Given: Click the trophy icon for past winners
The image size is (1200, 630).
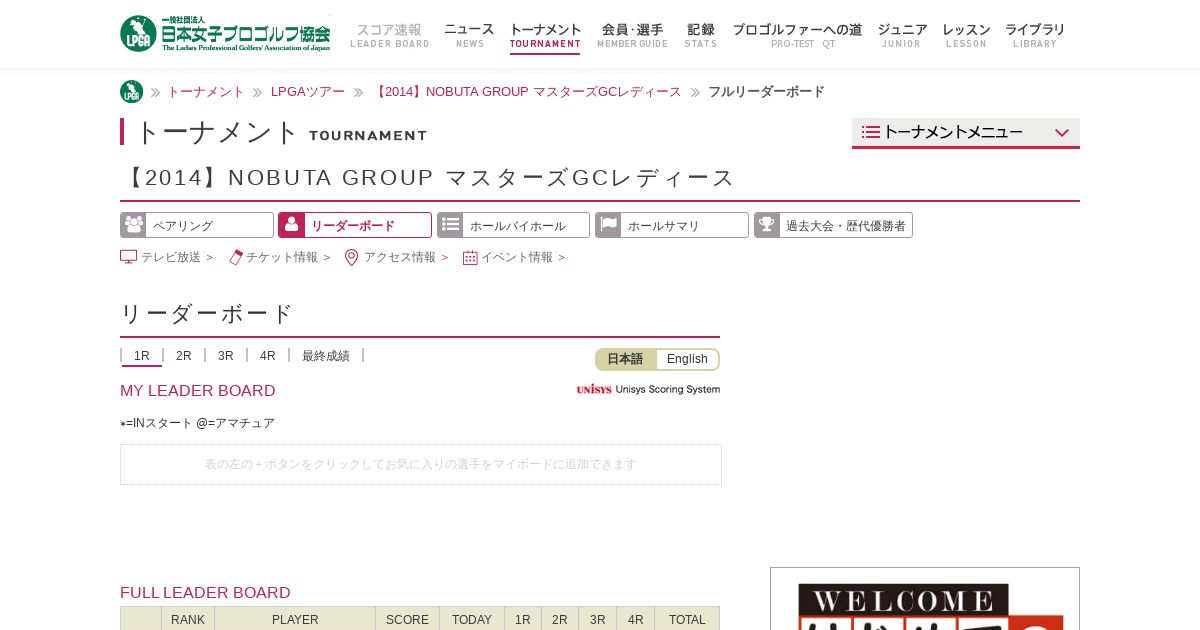Looking at the screenshot, I should [767, 225].
